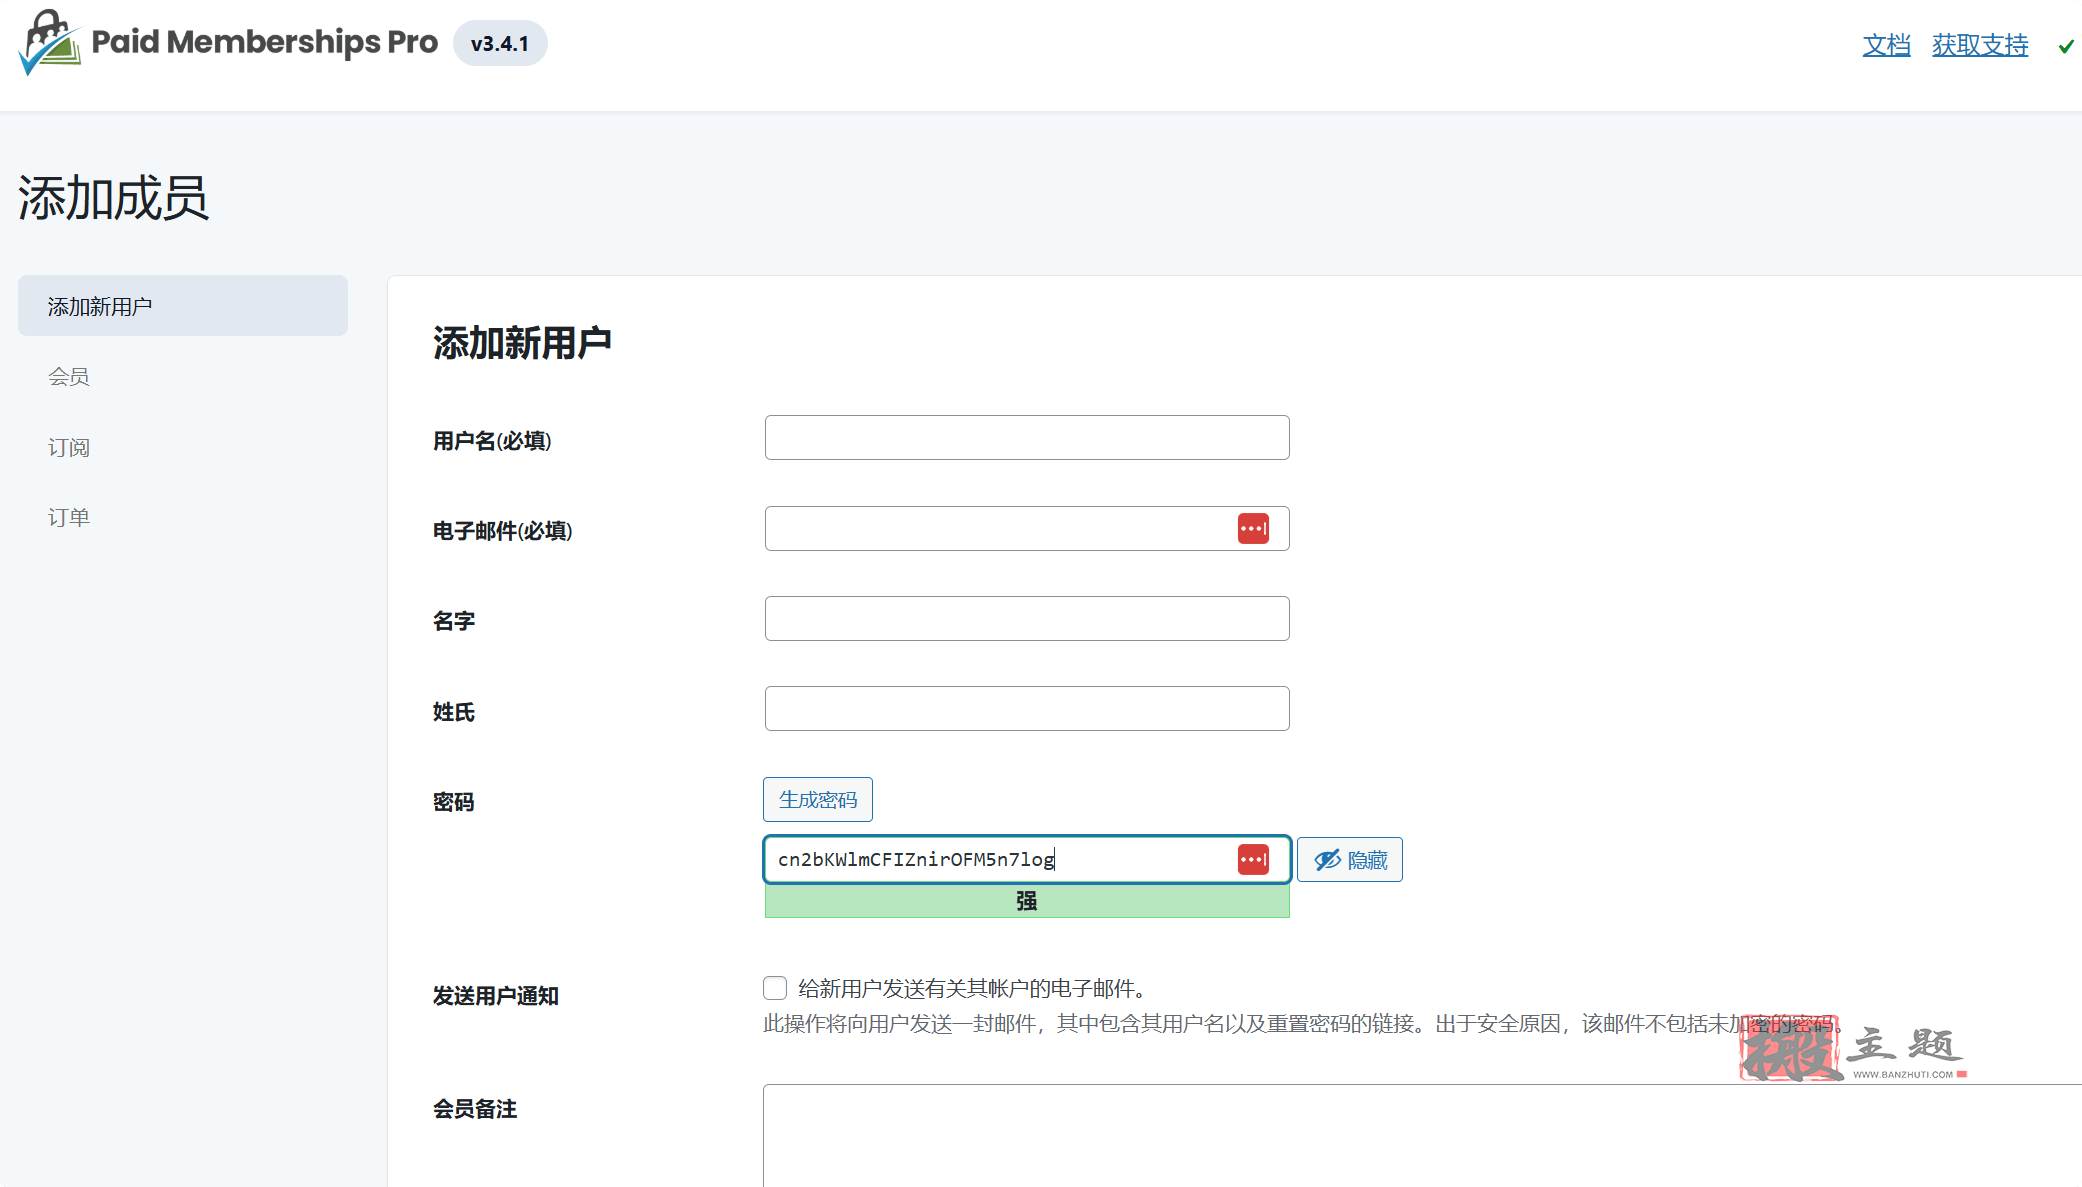The height and width of the screenshot is (1187, 2082).
Task: Click the 会员备注 text area
Action: 1422,1136
